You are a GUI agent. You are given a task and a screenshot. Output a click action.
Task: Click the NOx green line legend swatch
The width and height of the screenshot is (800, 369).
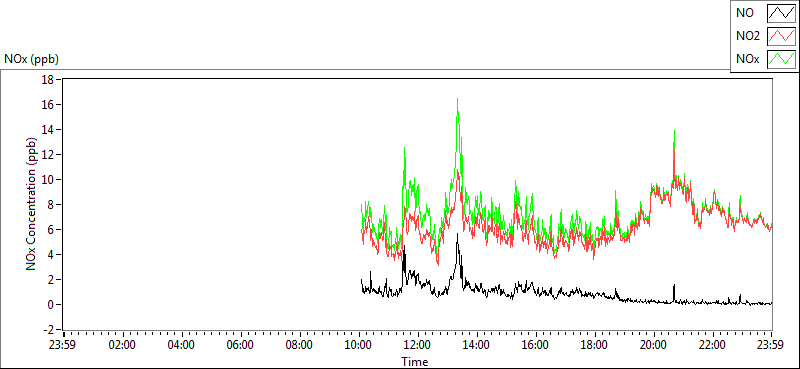point(782,59)
